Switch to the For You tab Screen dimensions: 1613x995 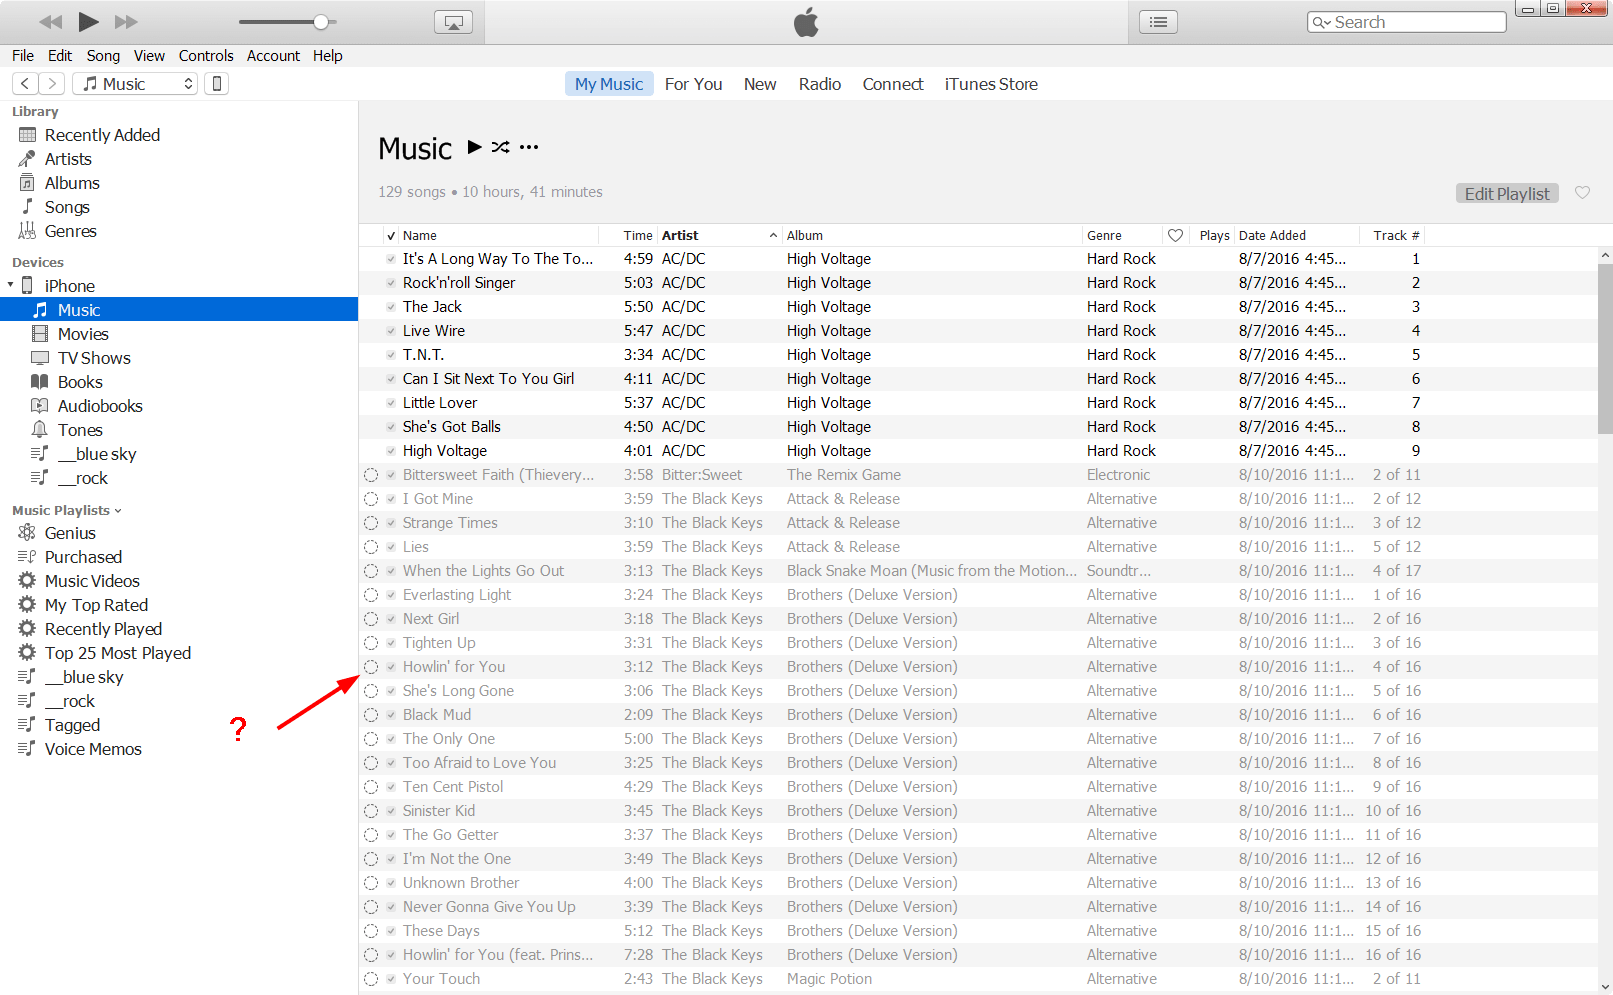point(693,84)
